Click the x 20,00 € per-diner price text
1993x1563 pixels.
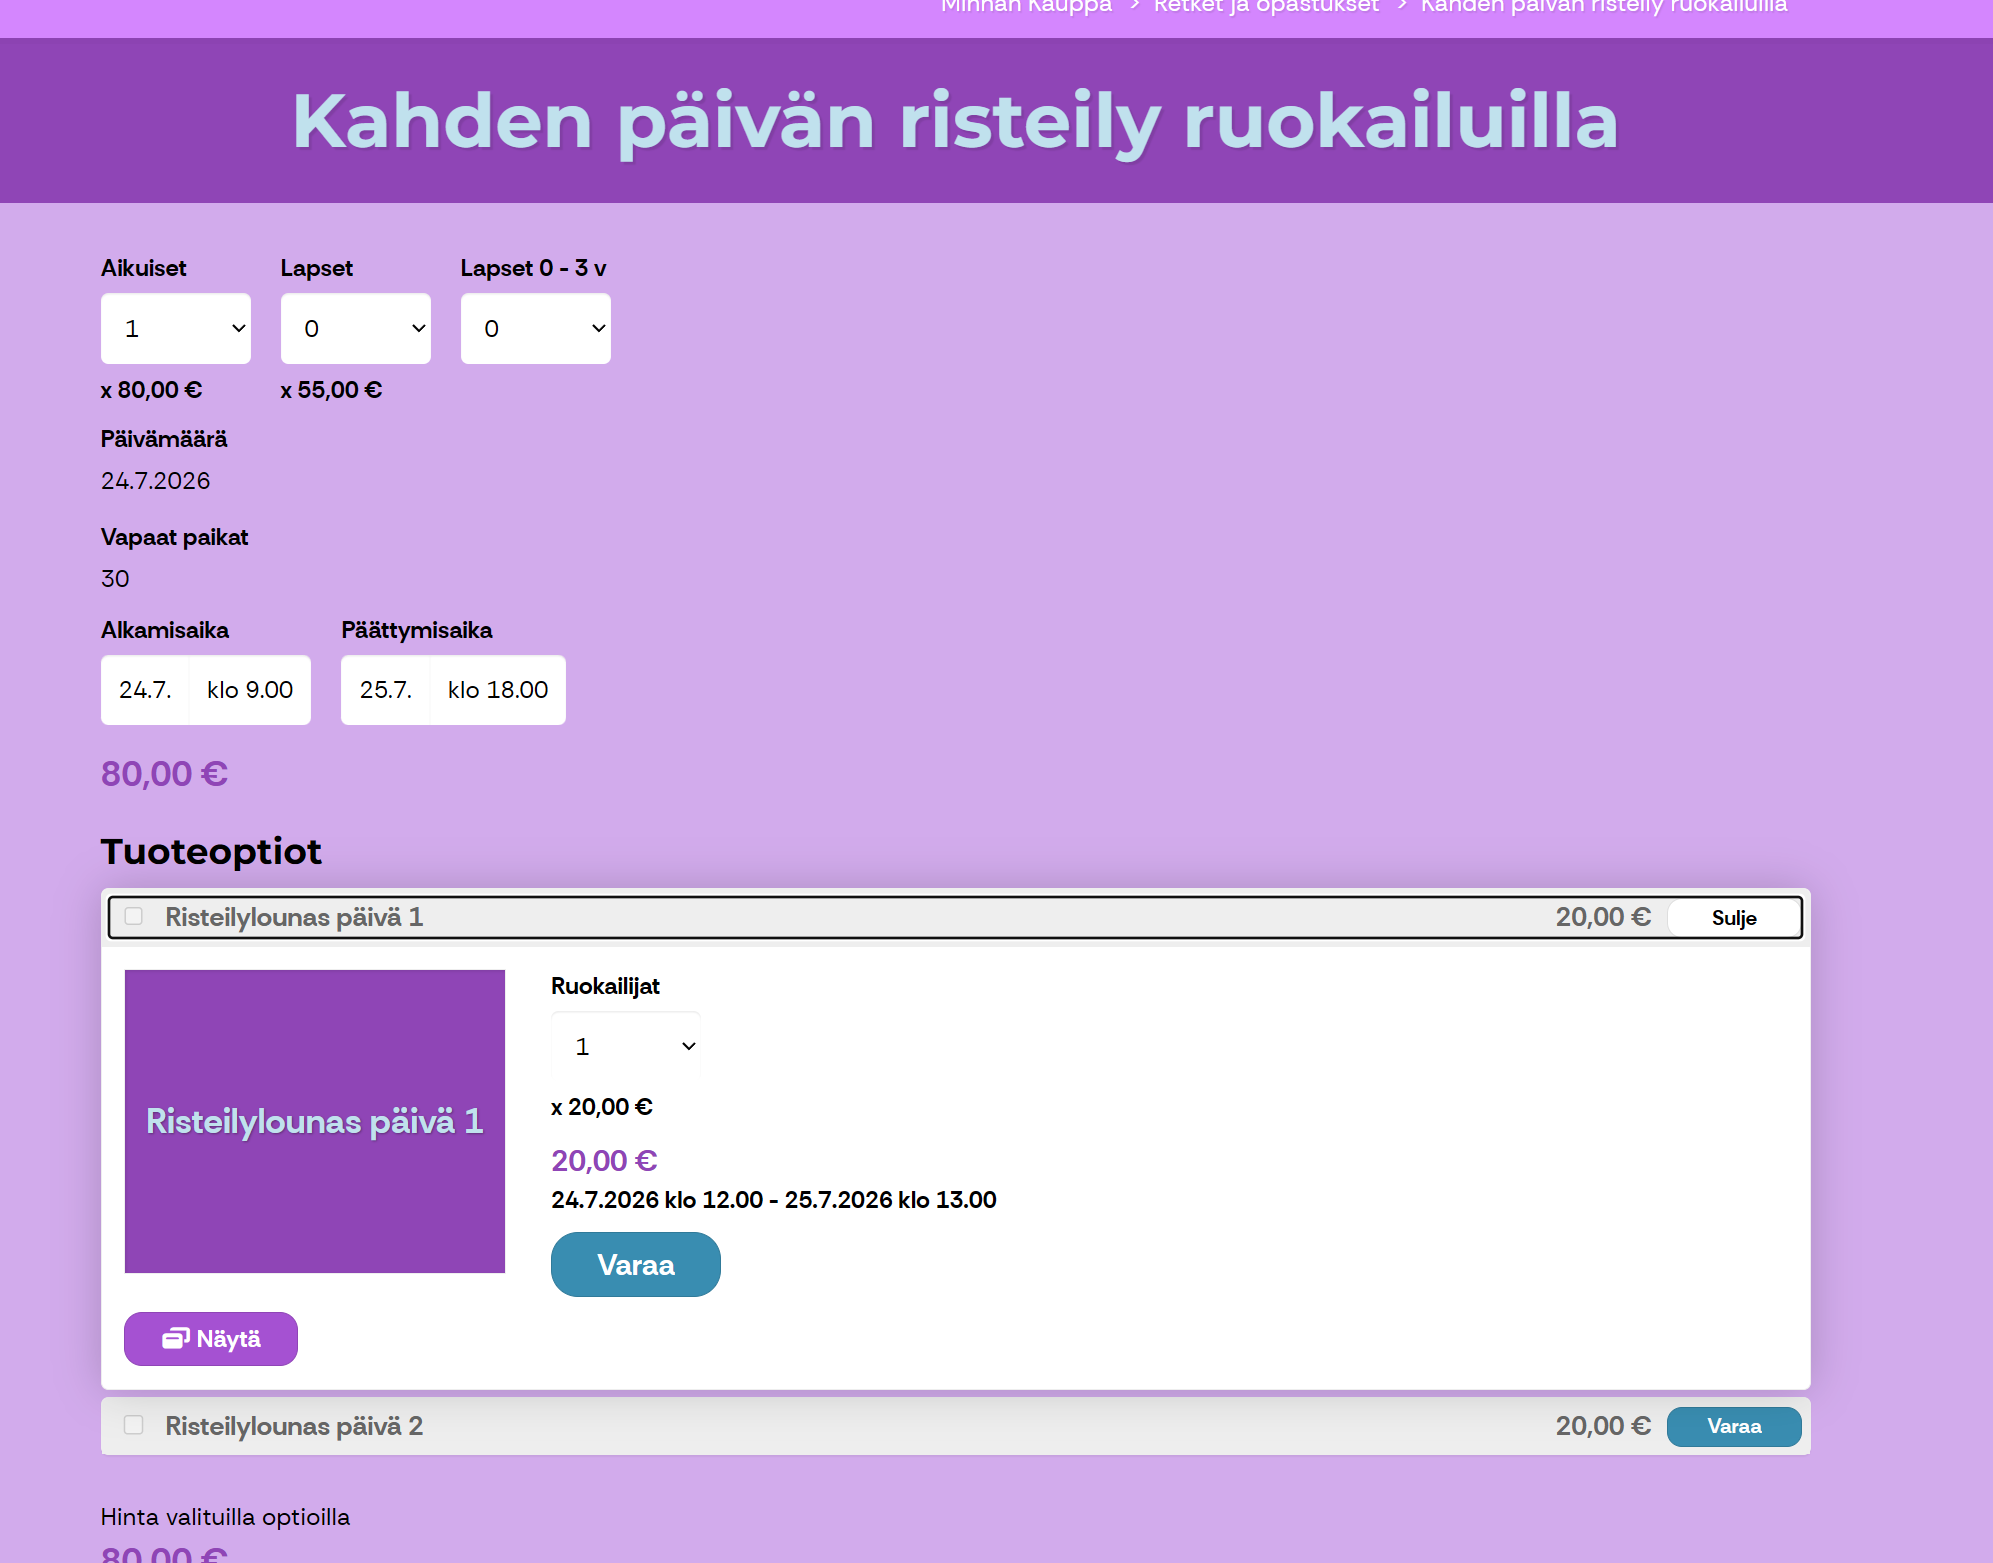coord(602,1107)
